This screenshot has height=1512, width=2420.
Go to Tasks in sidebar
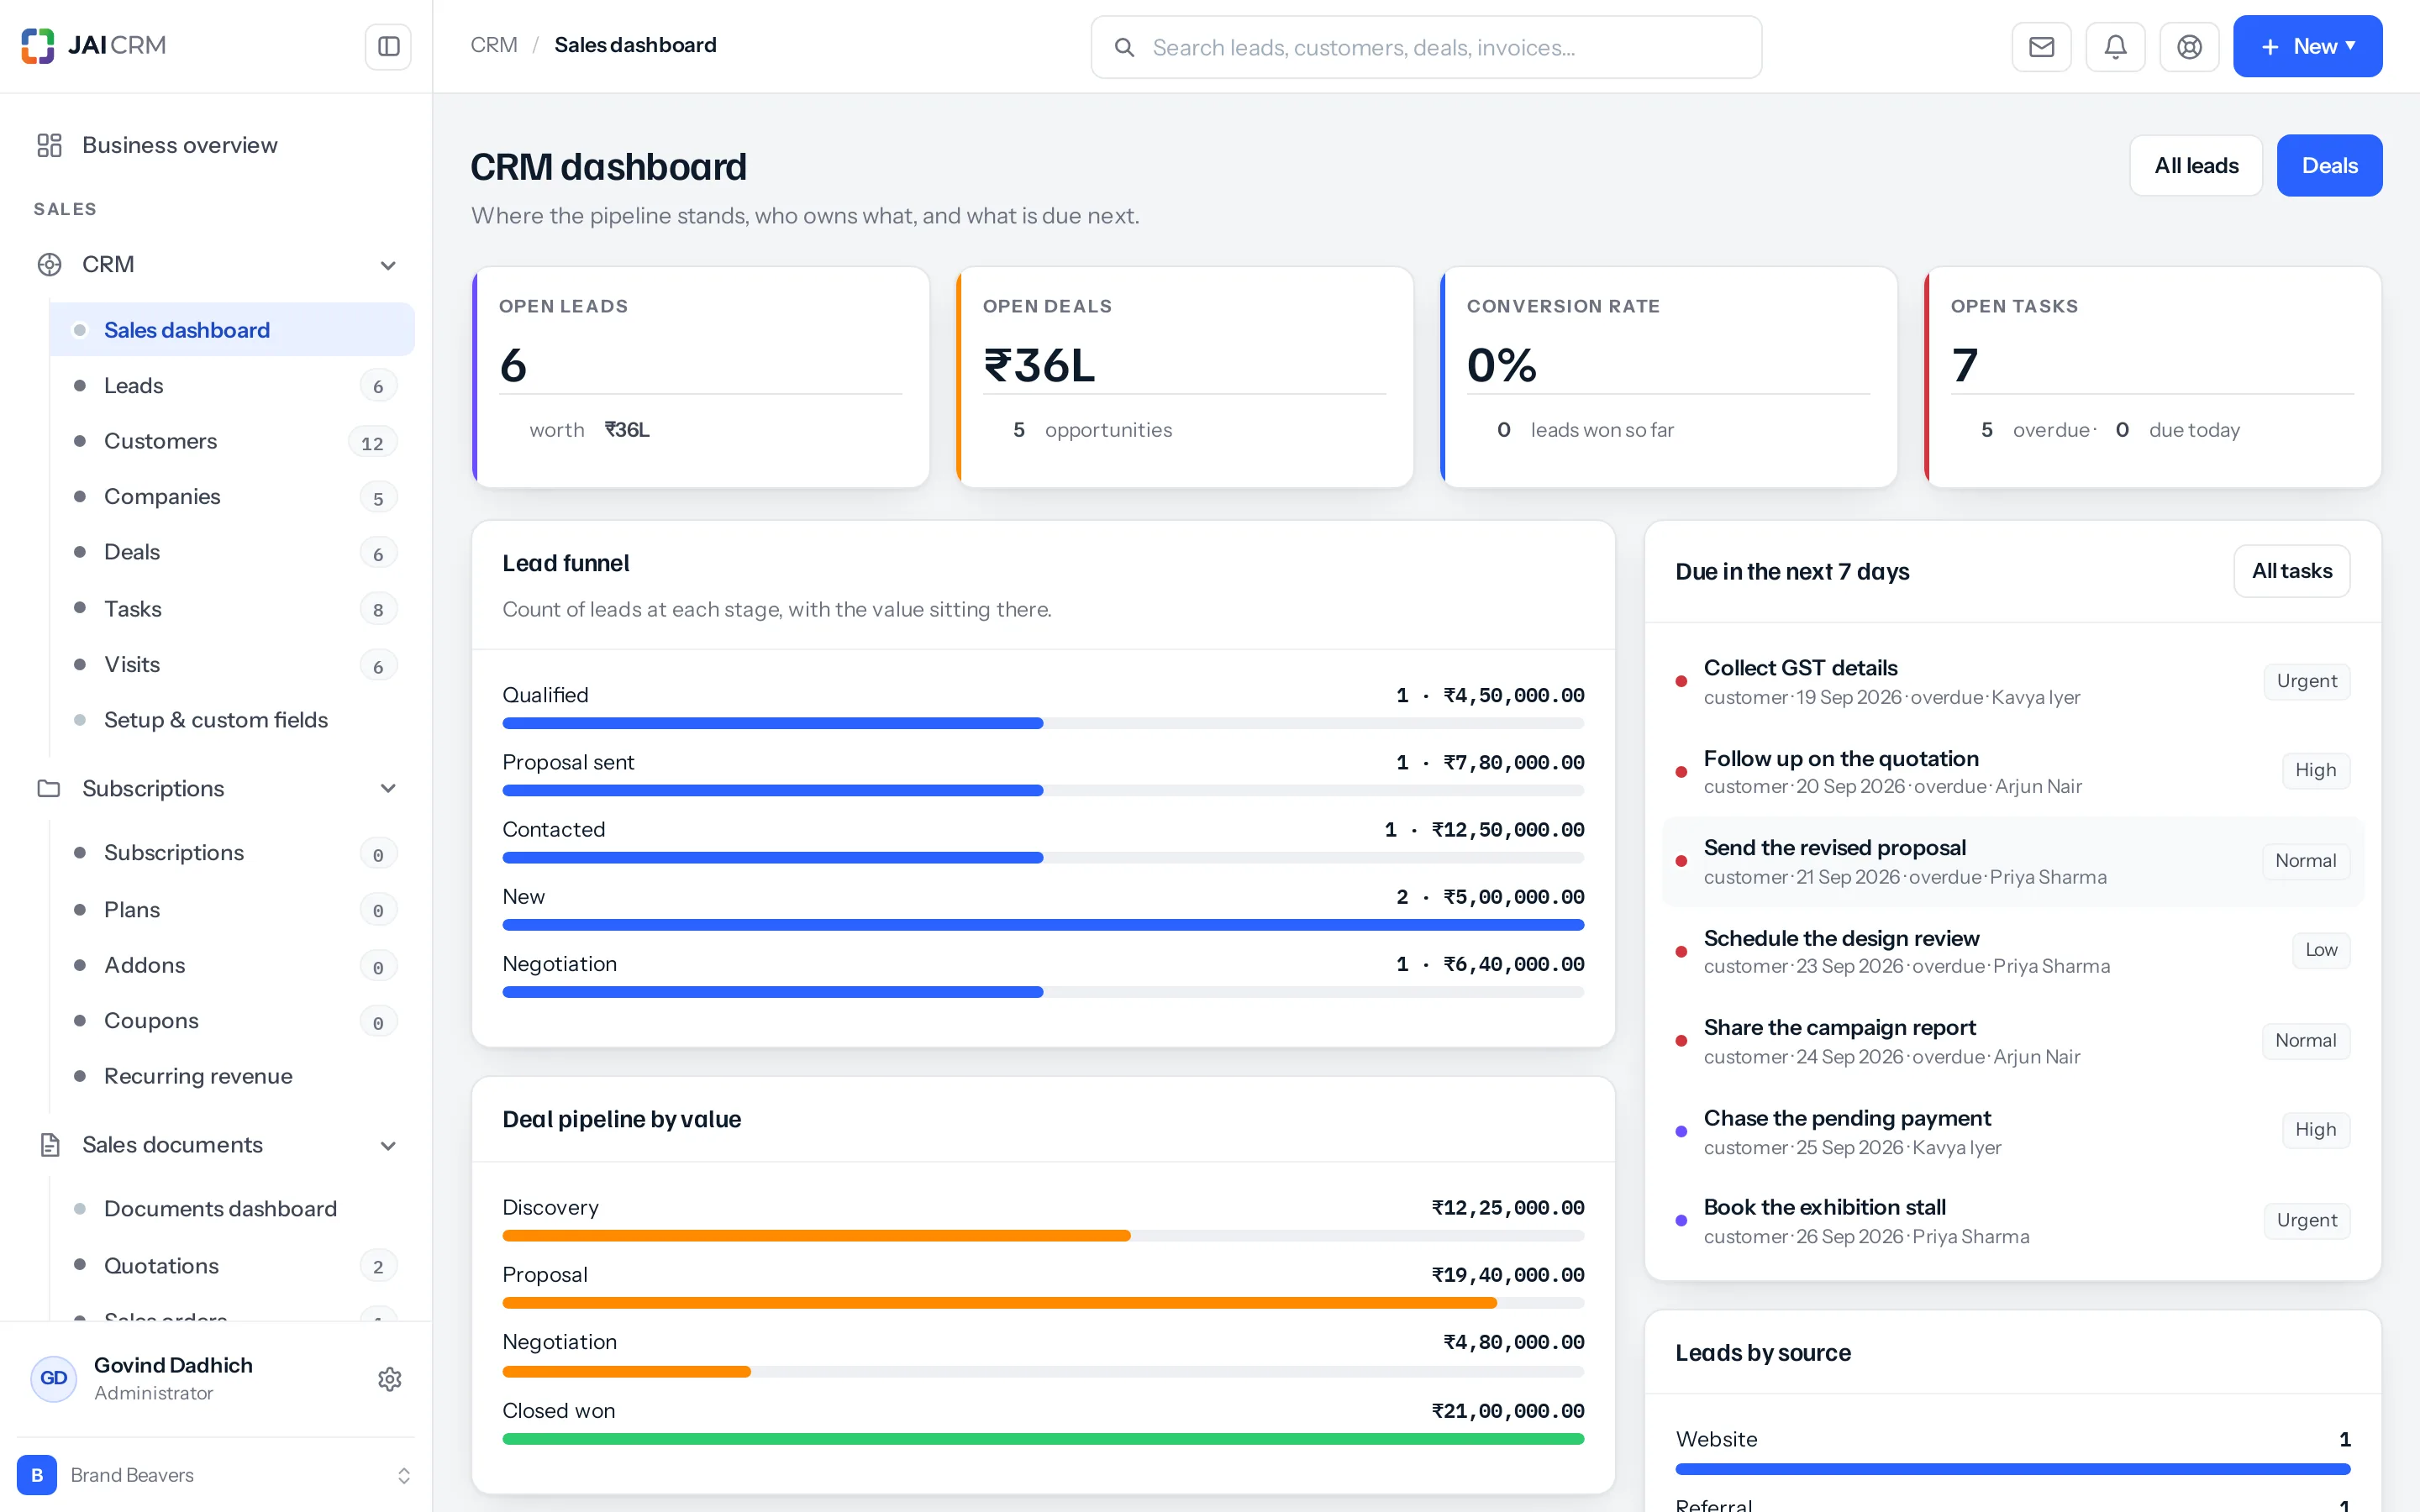[232, 608]
